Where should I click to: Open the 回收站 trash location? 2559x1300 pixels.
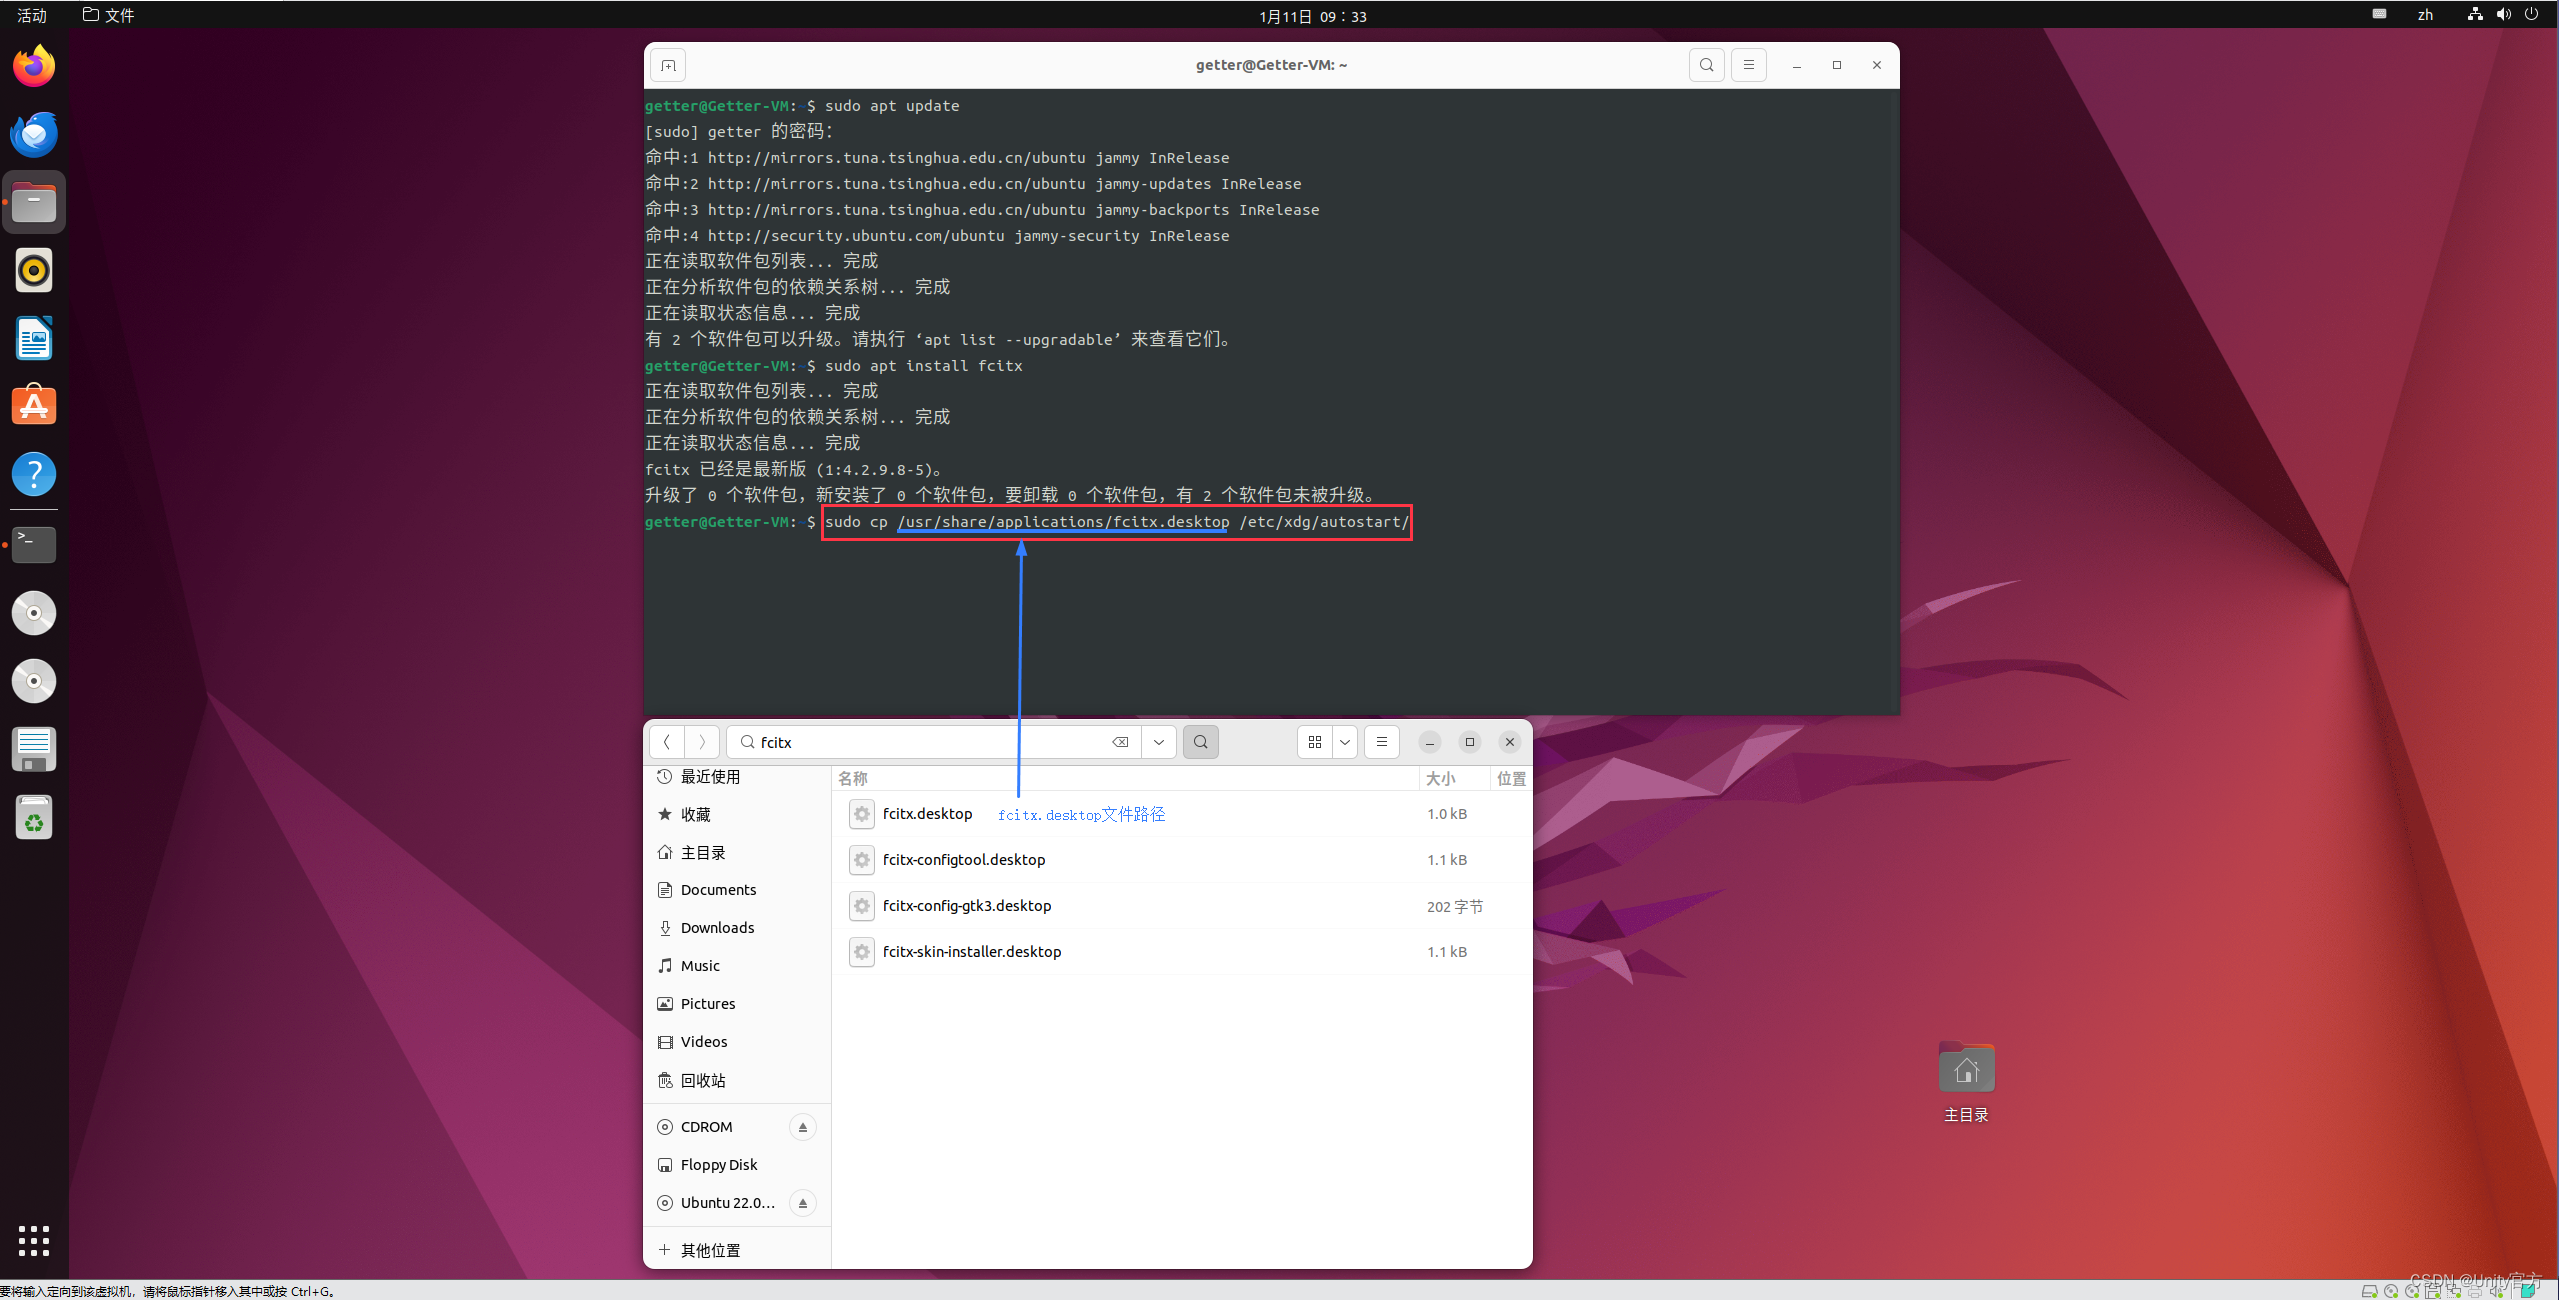tap(702, 1081)
